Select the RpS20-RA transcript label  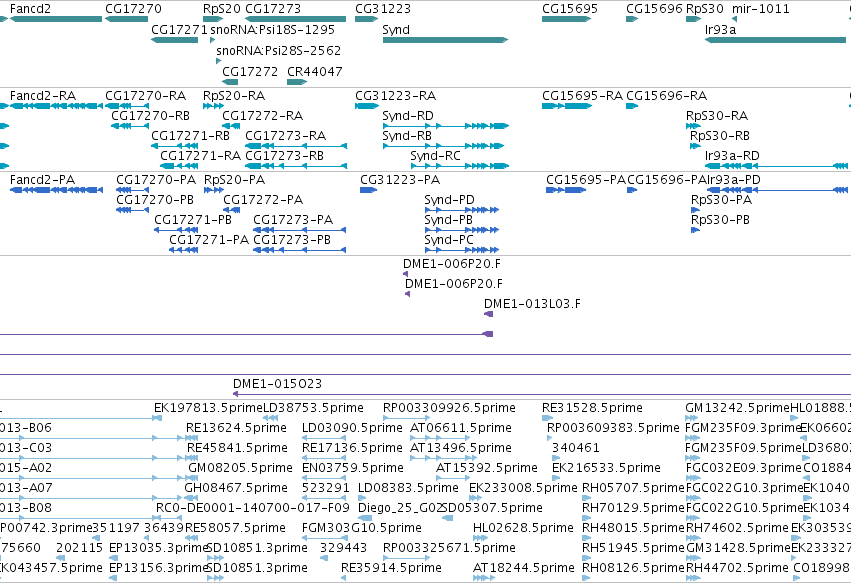click(234, 96)
